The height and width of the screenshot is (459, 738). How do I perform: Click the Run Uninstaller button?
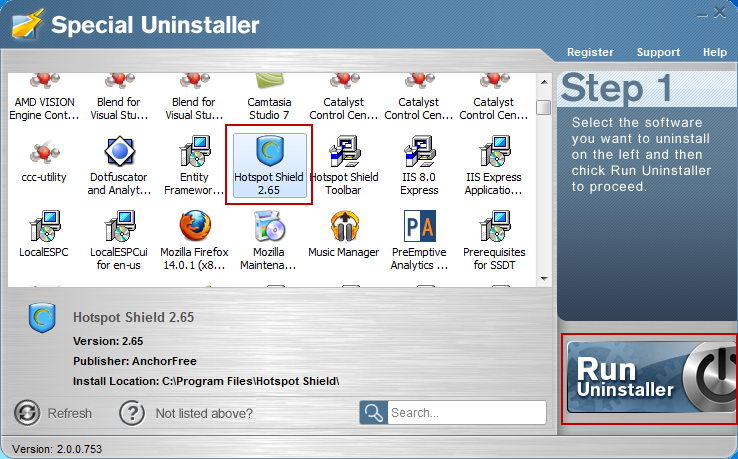(651, 378)
